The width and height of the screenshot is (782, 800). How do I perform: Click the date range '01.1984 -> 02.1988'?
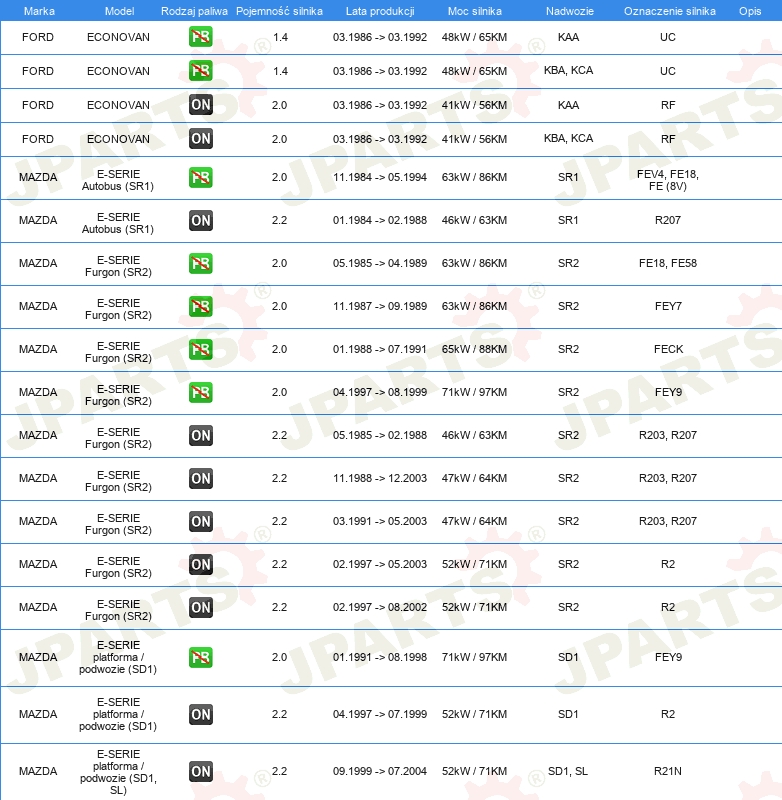380,220
